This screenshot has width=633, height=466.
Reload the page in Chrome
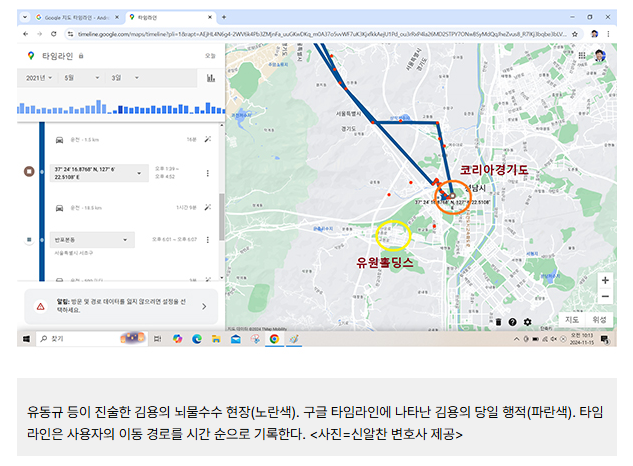click(54, 34)
